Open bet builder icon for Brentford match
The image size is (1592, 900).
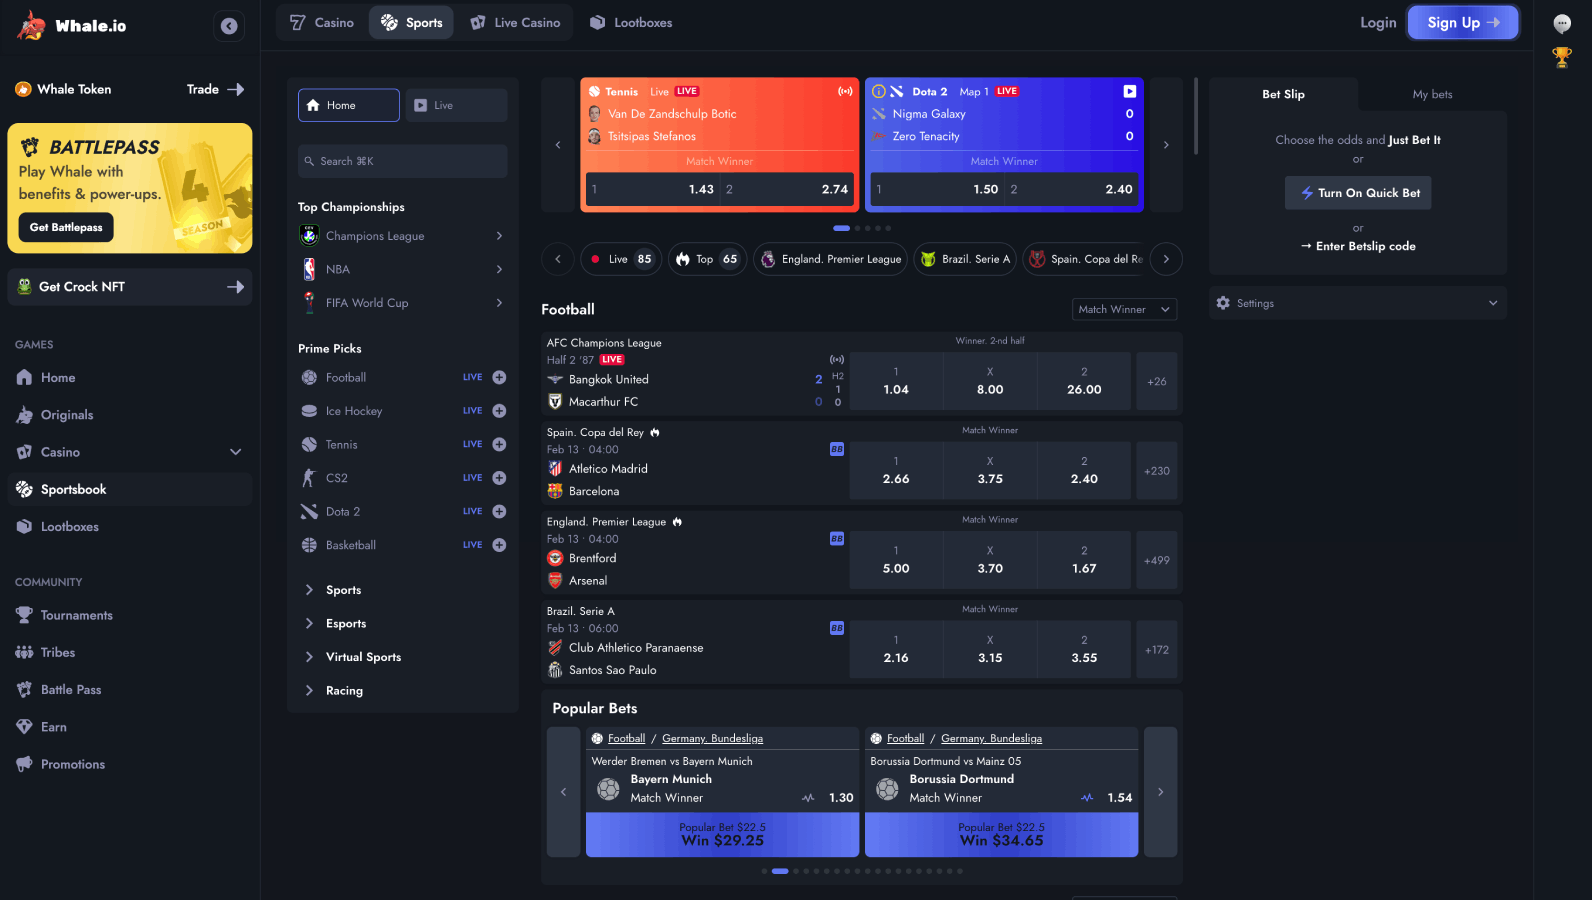point(837,539)
